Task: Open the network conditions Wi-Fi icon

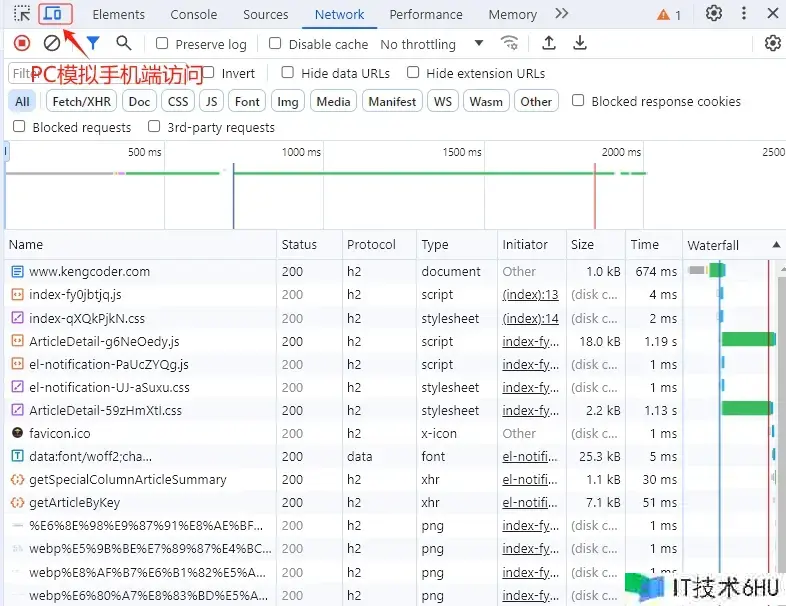Action: 510,43
